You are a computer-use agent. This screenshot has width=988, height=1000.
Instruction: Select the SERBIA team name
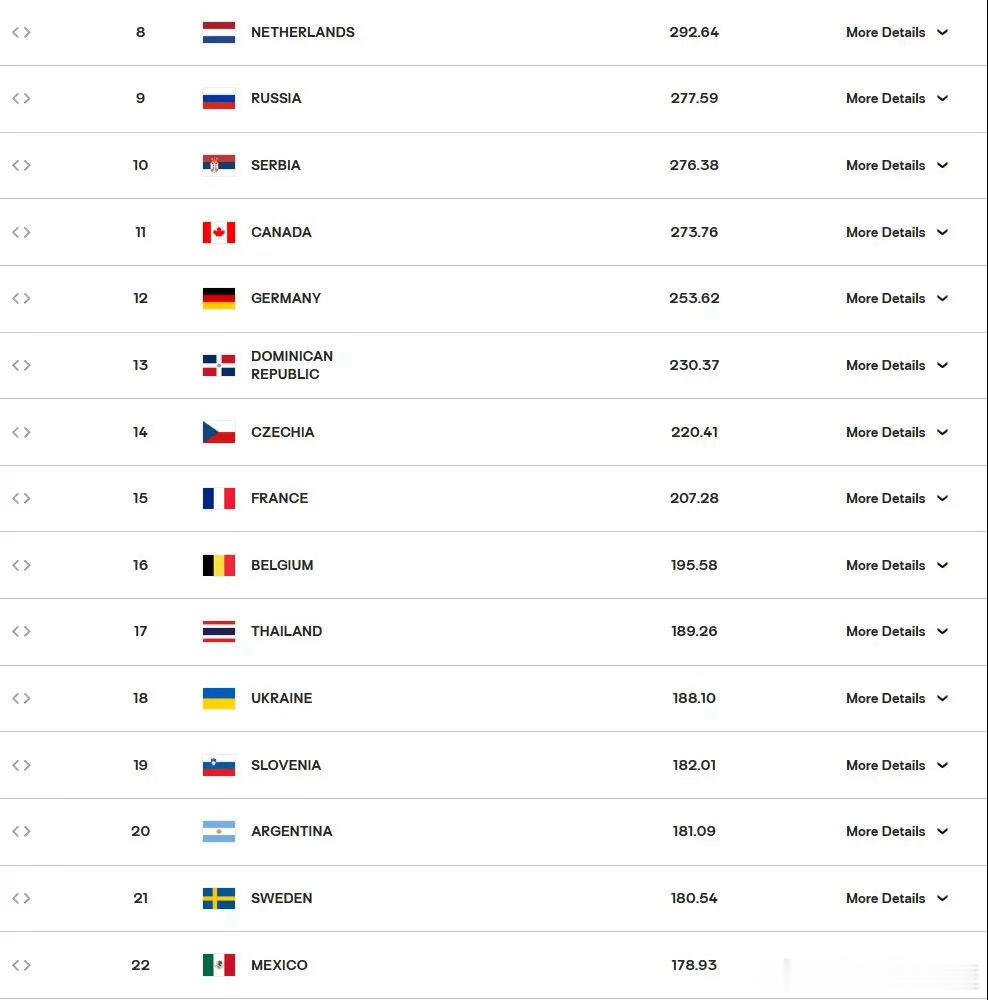(x=276, y=165)
